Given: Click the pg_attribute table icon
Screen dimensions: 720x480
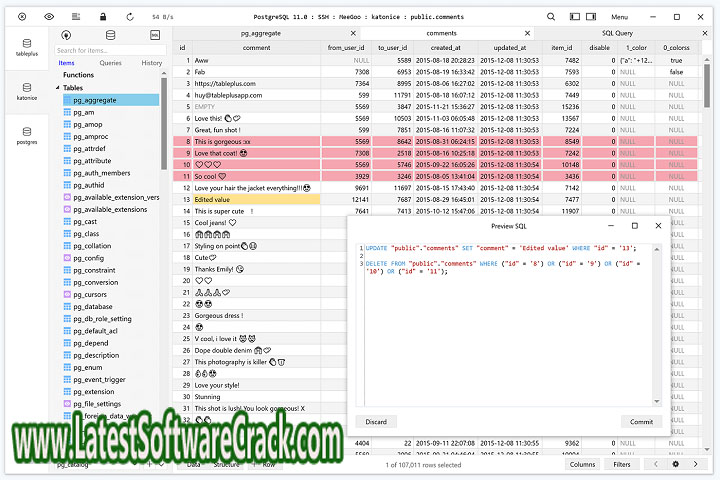Looking at the screenshot, I should (x=67, y=161).
